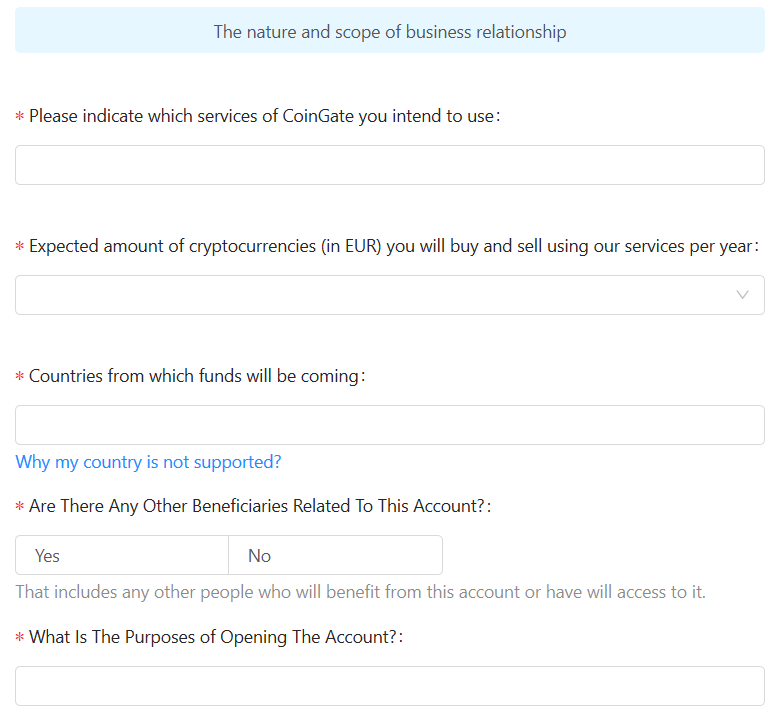Screen dimensions: 778x714
Task: Open 'Why my country is not supported?' link
Action: click(148, 462)
